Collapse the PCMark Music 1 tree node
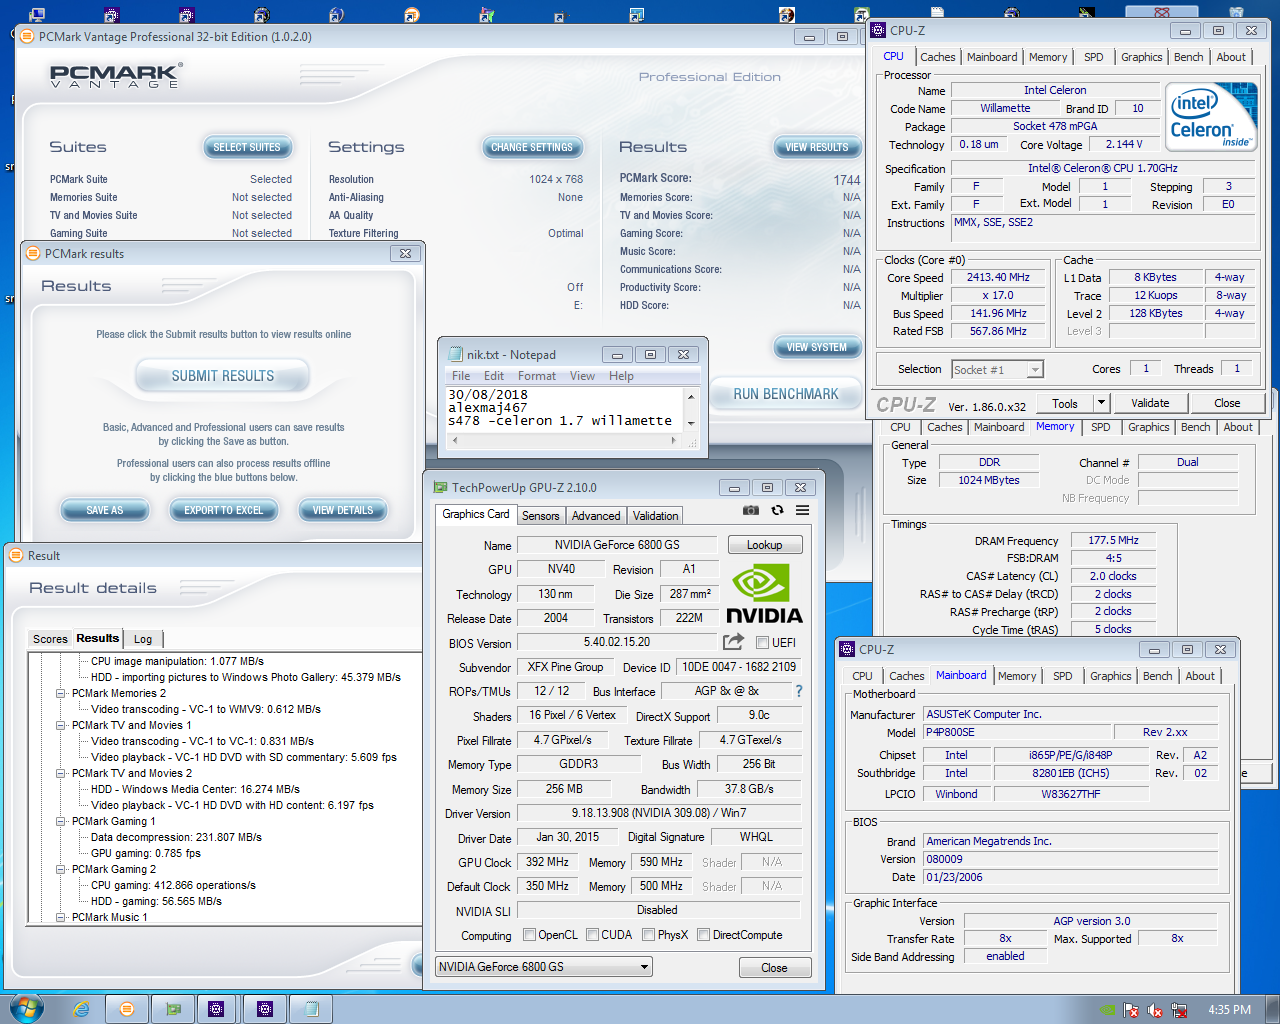The height and width of the screenshot is (1024, 1280). (x=61, y=917)
